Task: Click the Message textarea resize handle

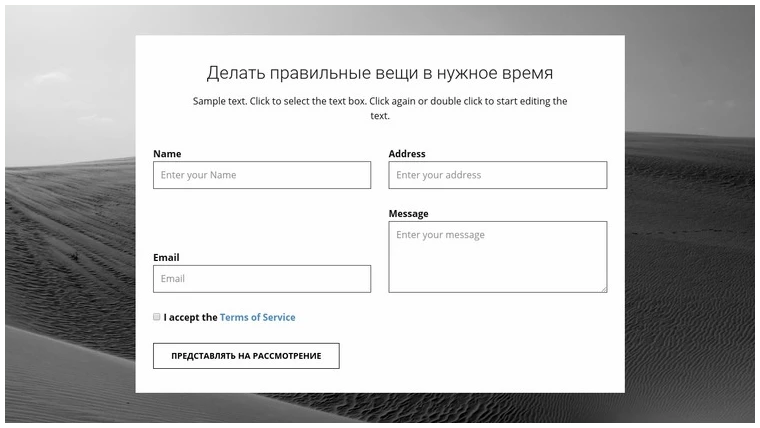Action: tap(603, 289)
